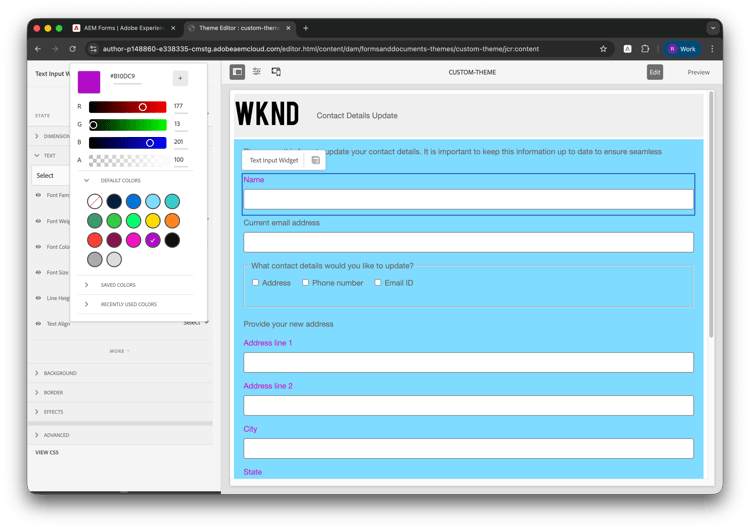Screen dimensions: 750x530
Task: Toggle Font Size visibility eye
Action: (x=38, y=272)
